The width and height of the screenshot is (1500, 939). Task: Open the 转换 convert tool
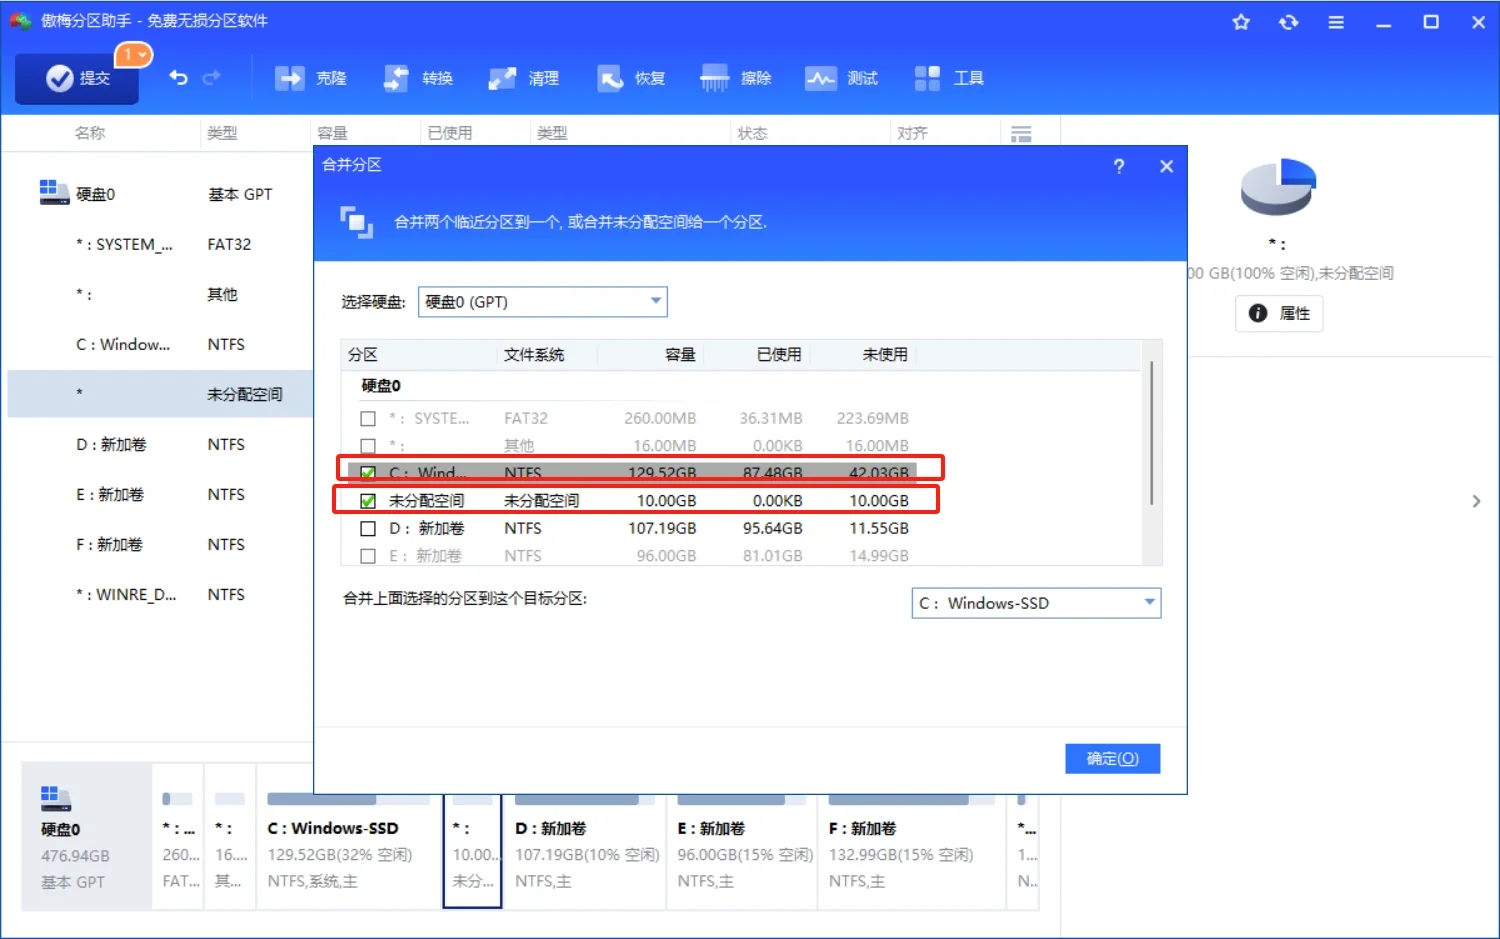tap(418, 78)
